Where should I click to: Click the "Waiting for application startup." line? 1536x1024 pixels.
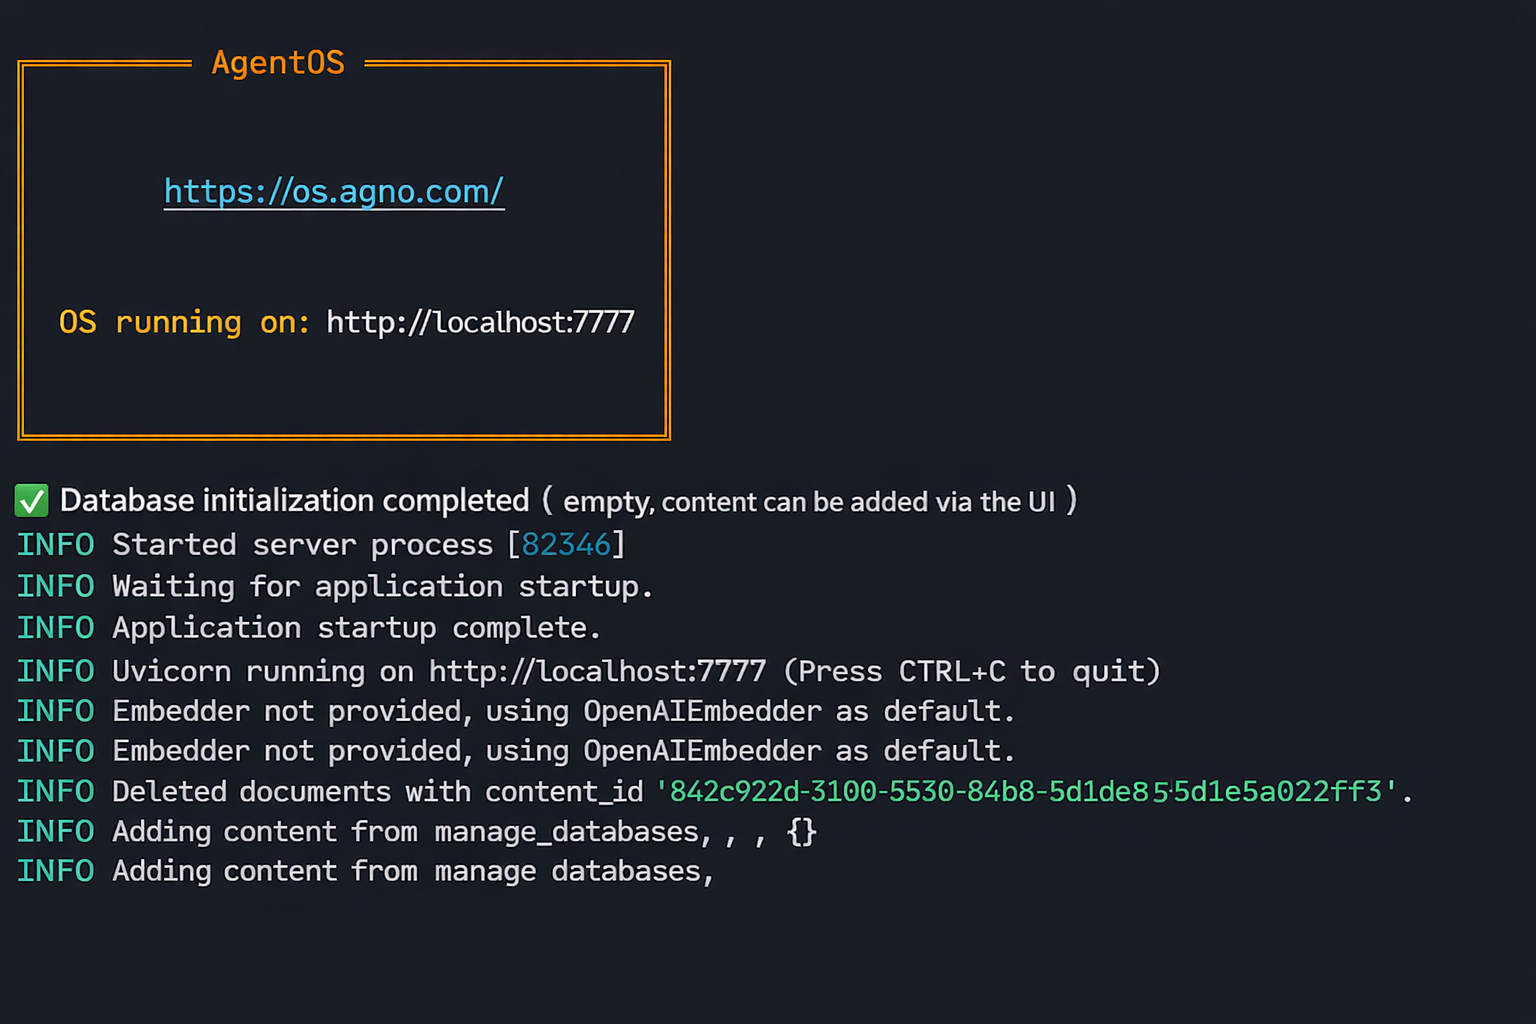click(x=382, y=587)
